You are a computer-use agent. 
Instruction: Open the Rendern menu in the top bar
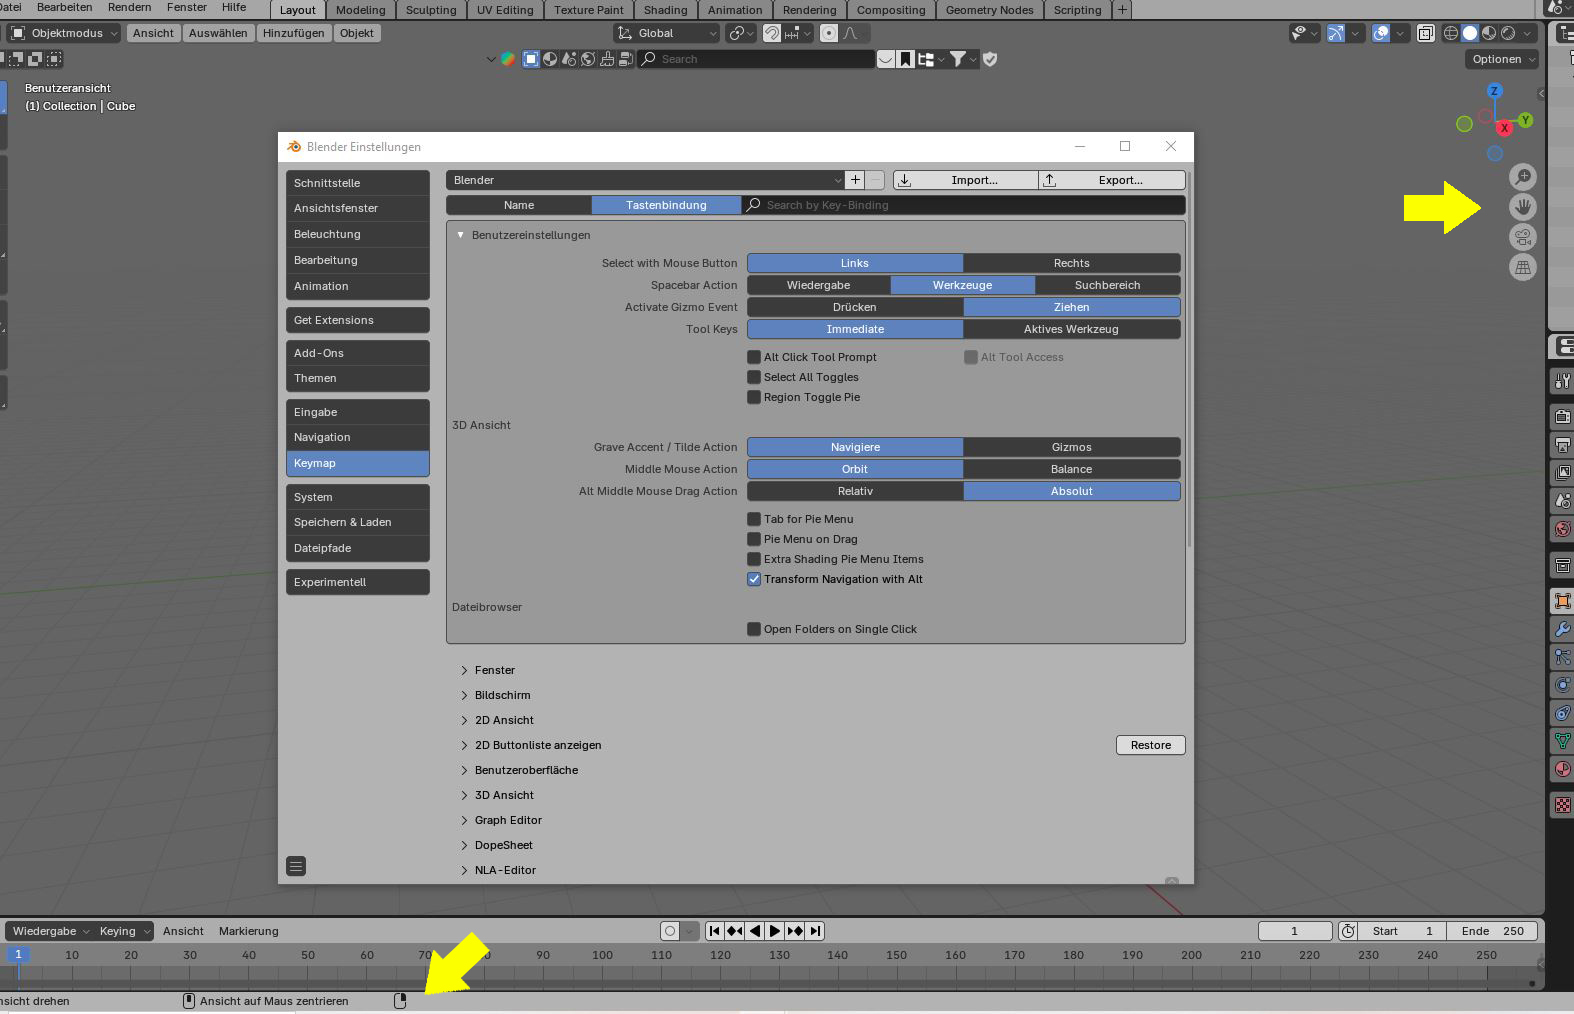(x=129, y=7)
